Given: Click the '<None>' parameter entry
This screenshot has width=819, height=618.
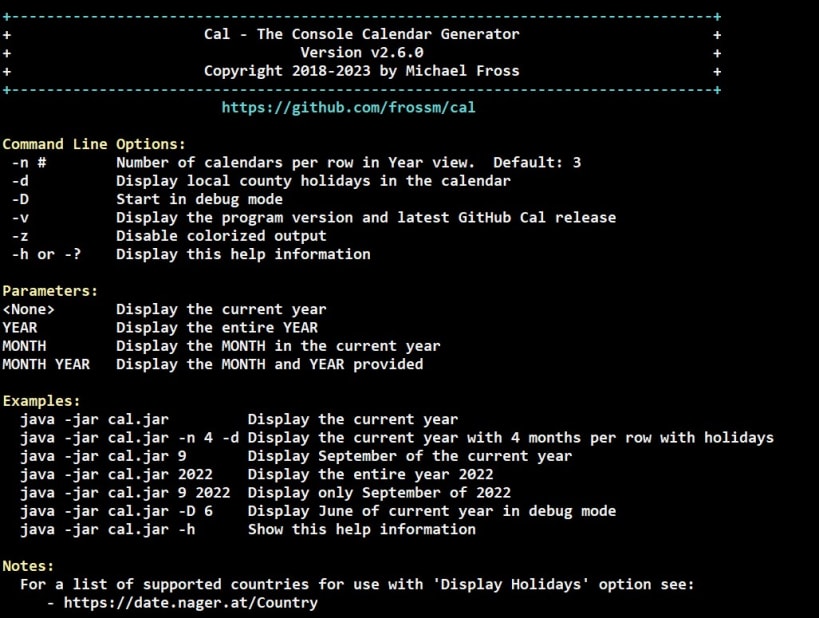Looking at the screenshot, I should 28,309.
